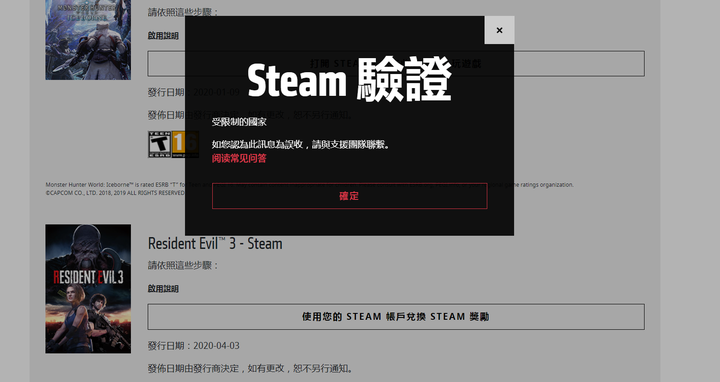Close the Steam 驗證 dialog with X
This screenshot has width=720, height=382.
pos(499,30)
